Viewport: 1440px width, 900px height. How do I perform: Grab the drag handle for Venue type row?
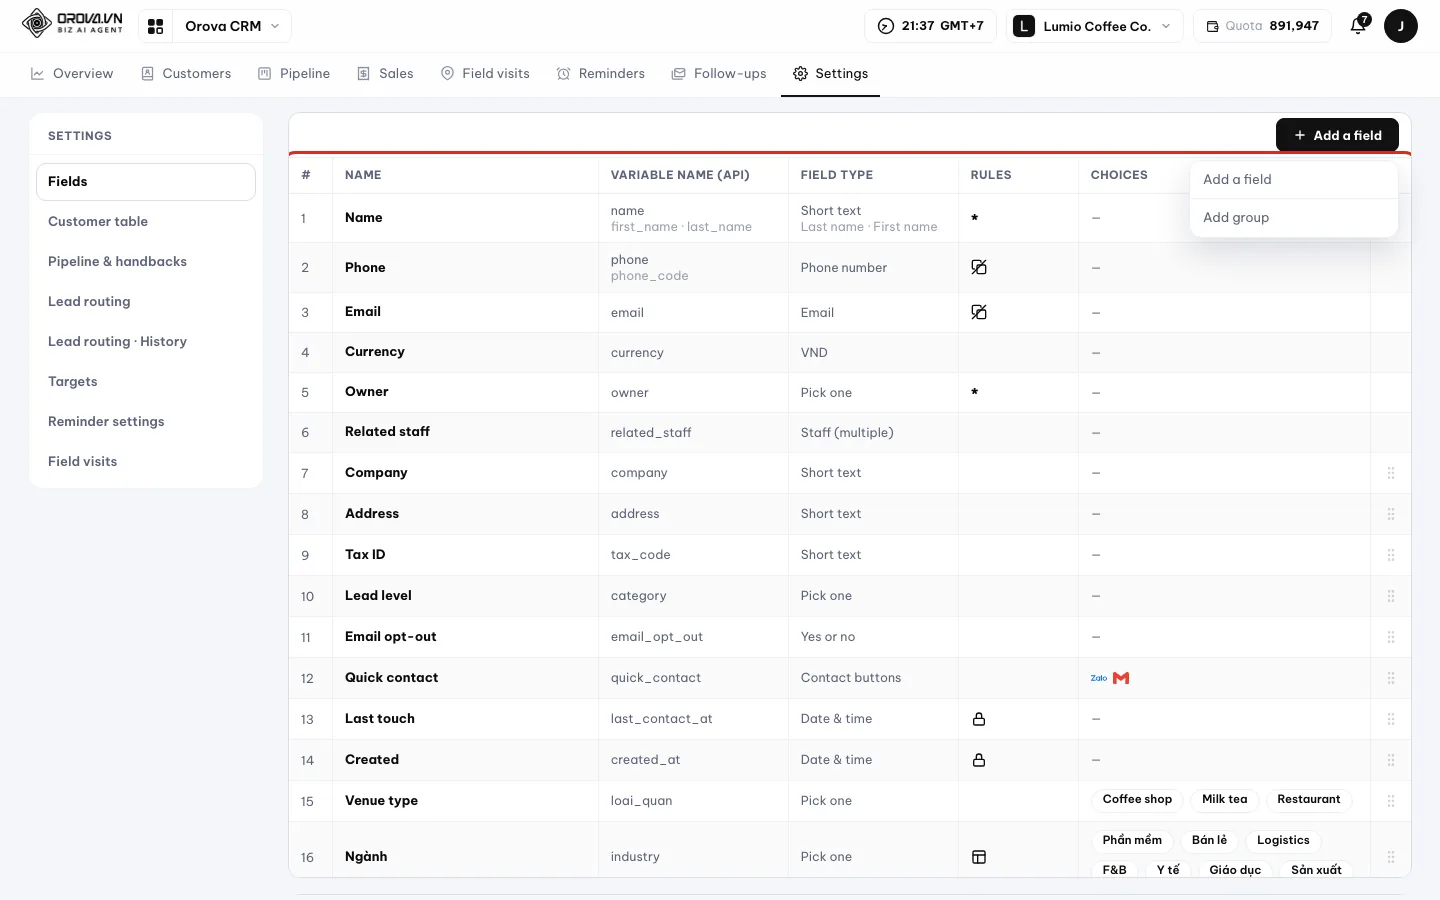[1391, 801]
